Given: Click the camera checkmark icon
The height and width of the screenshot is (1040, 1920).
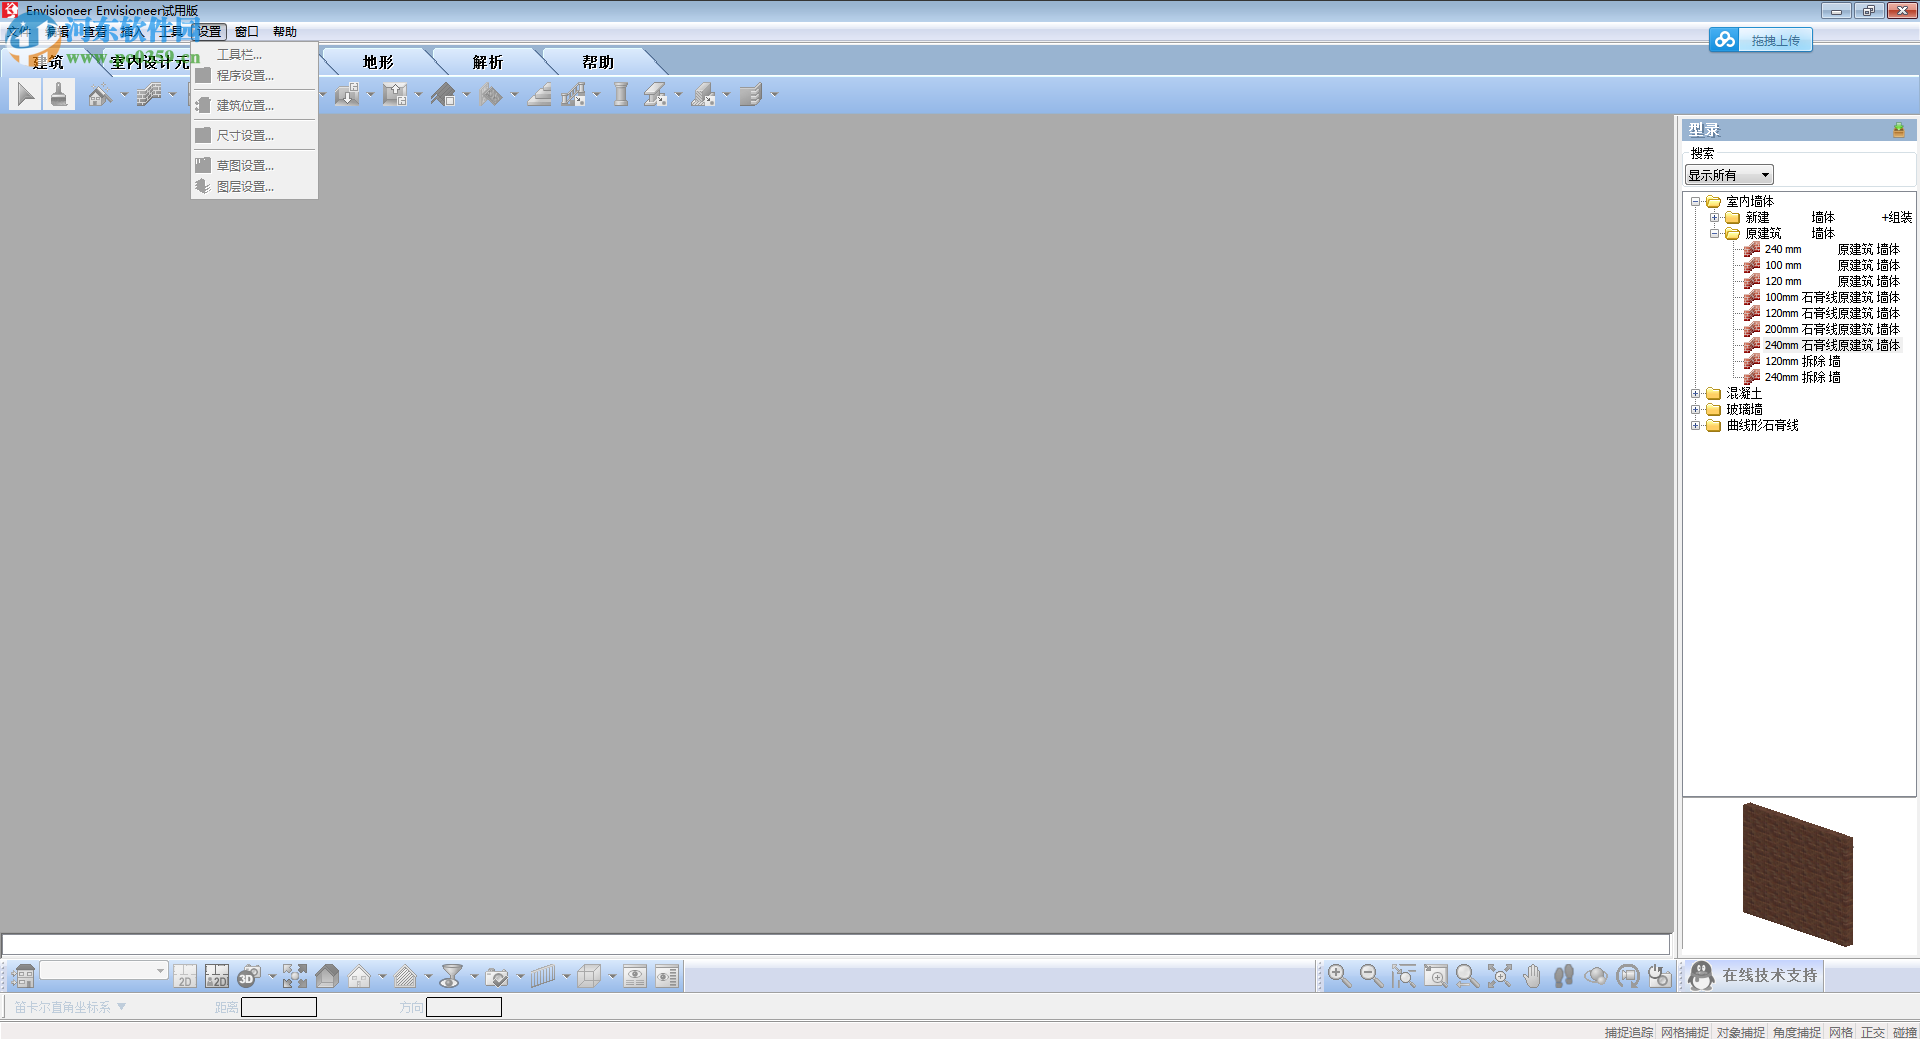Looking at the screenshot, I should (497, 976).
